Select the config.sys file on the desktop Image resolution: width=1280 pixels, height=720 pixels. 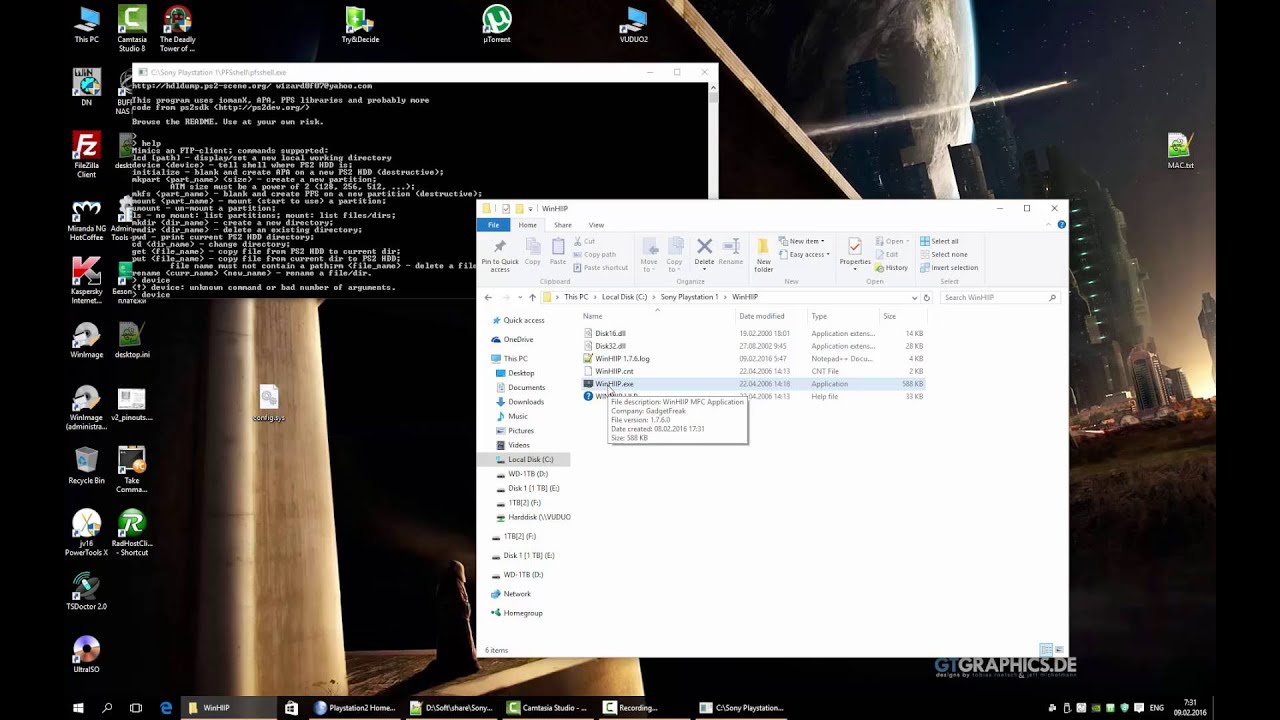[x=269, y=403]
